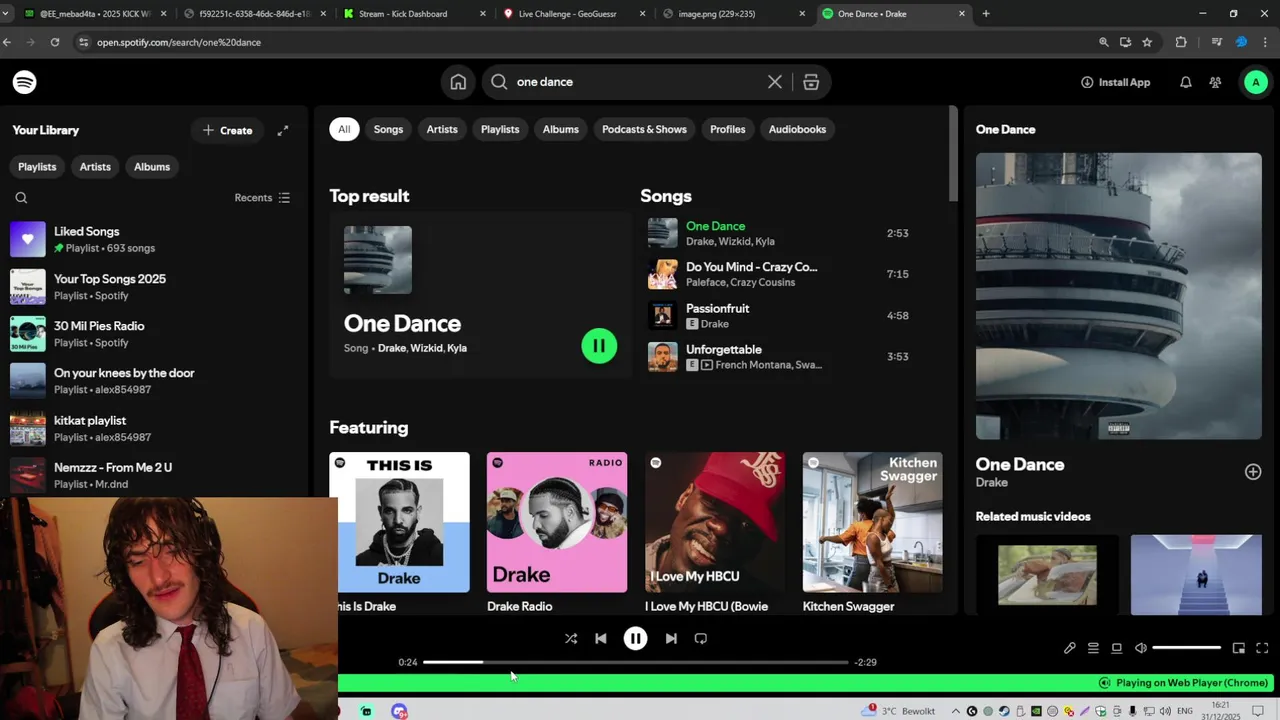Open the green profile avatar 'A'
The height and width of the screenshot is (720, 1280).
click(x=1255, y=82)
